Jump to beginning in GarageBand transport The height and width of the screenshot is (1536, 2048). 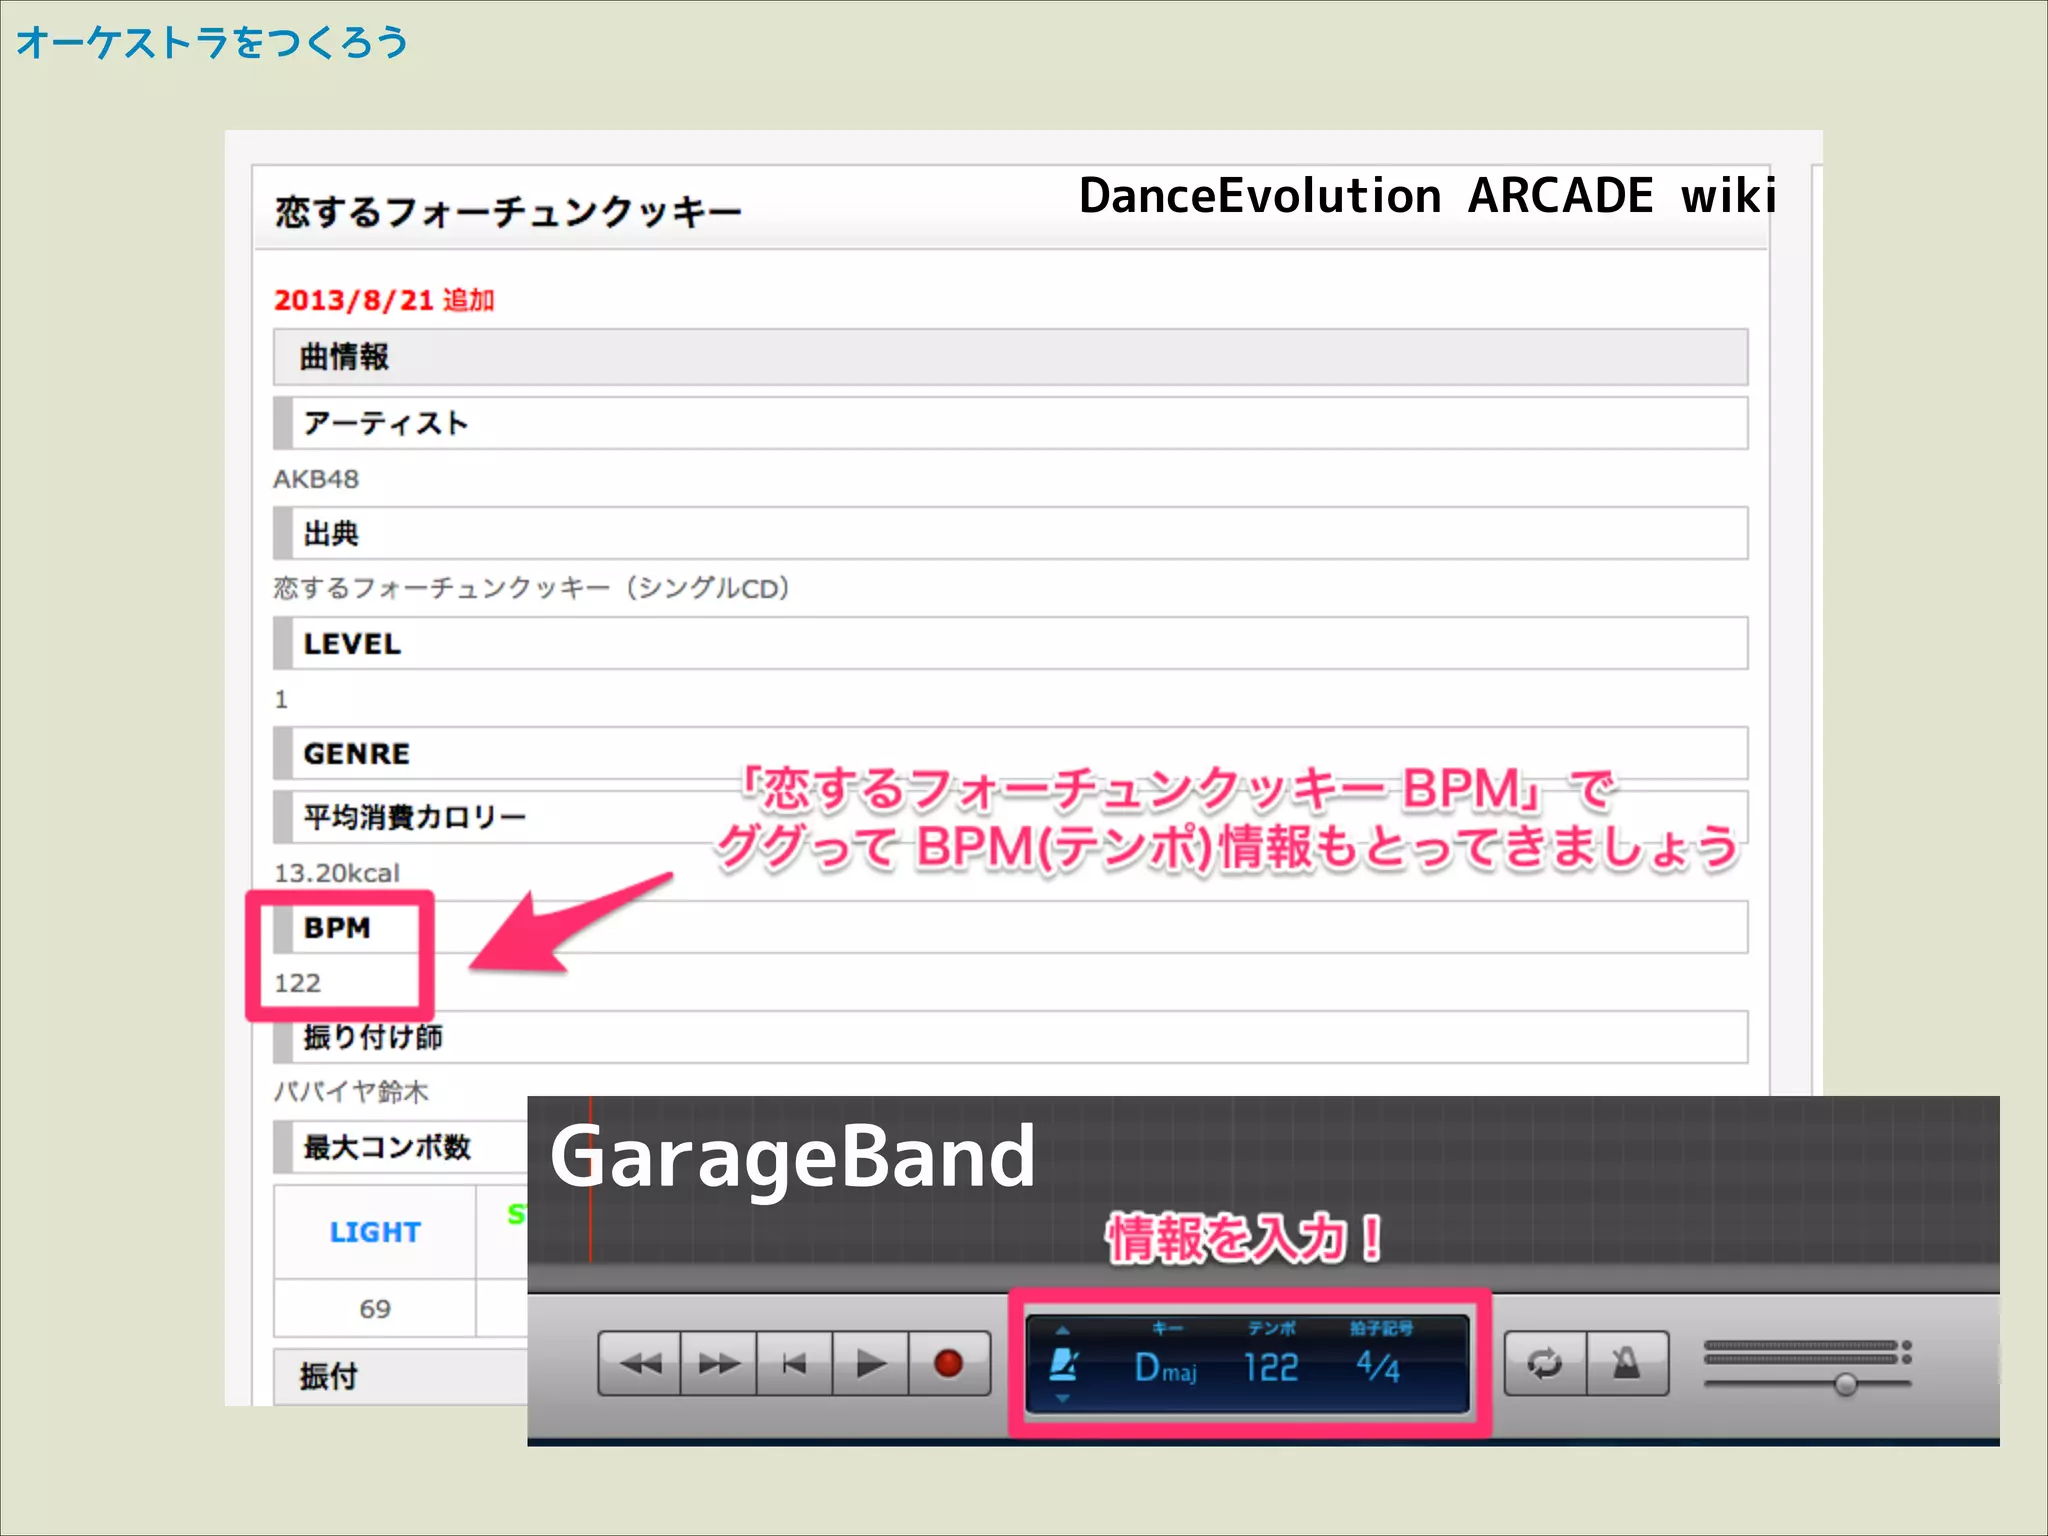point(795,1363)
